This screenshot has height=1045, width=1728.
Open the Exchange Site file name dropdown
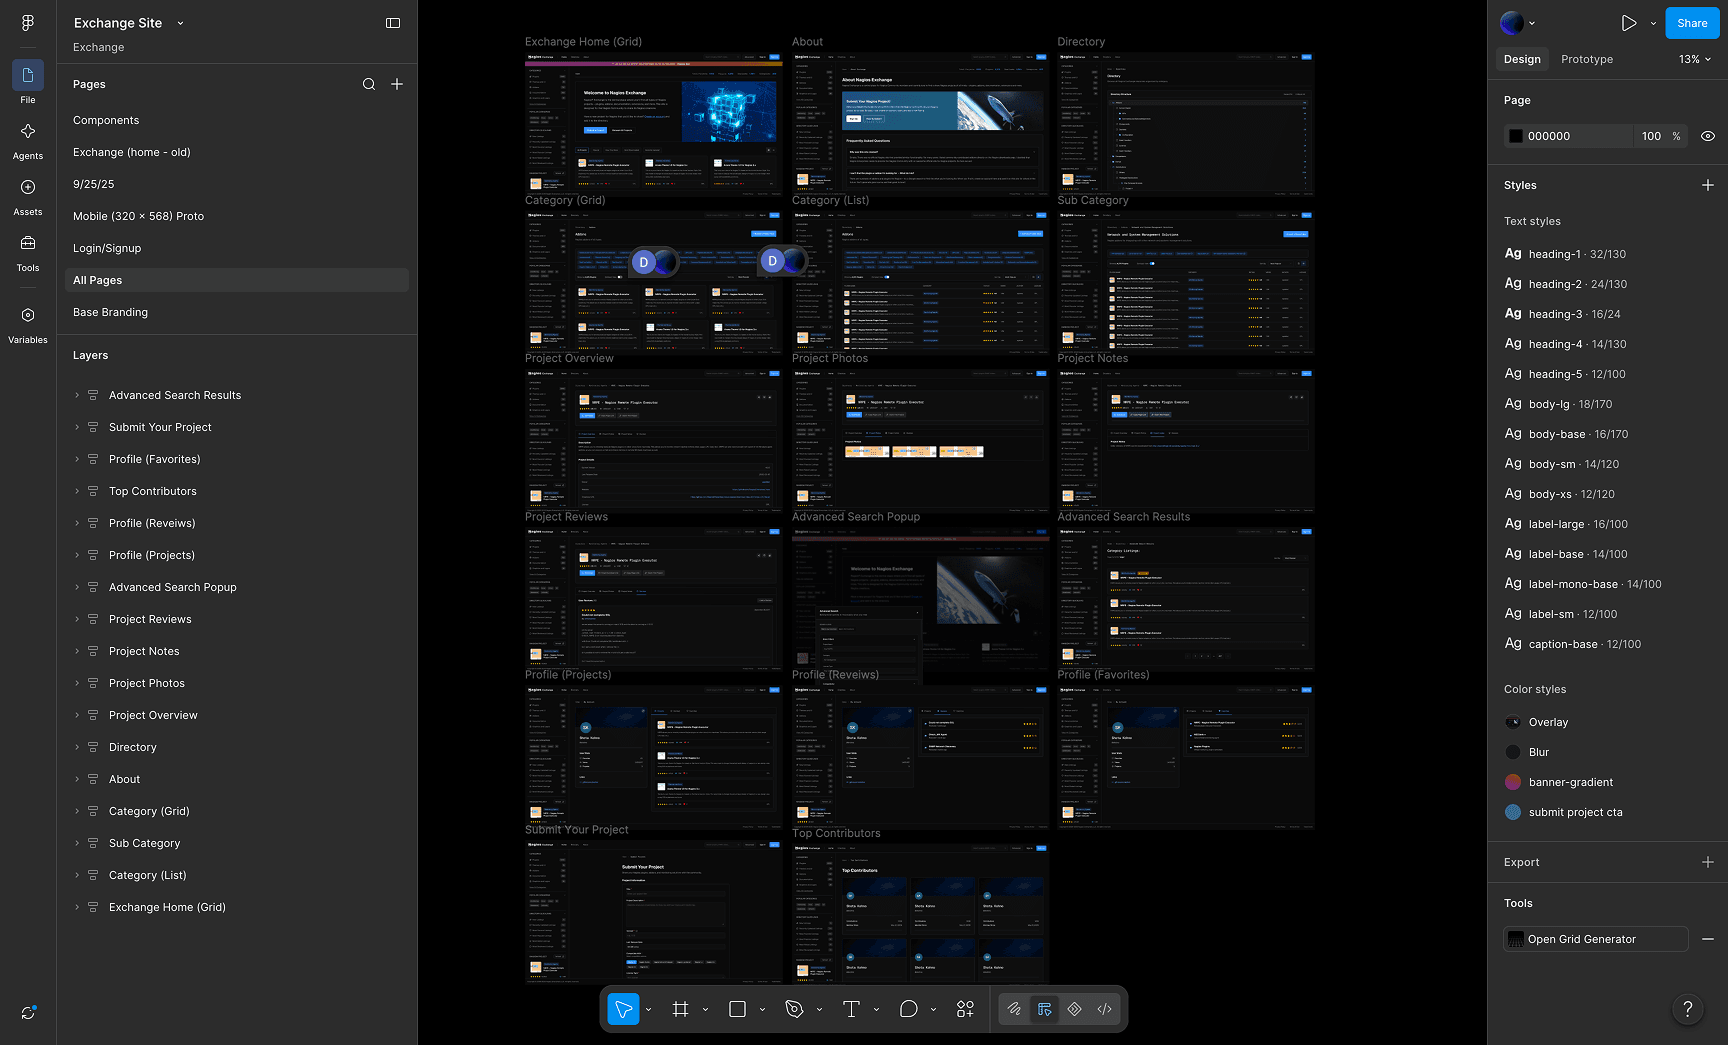point(180,23)
